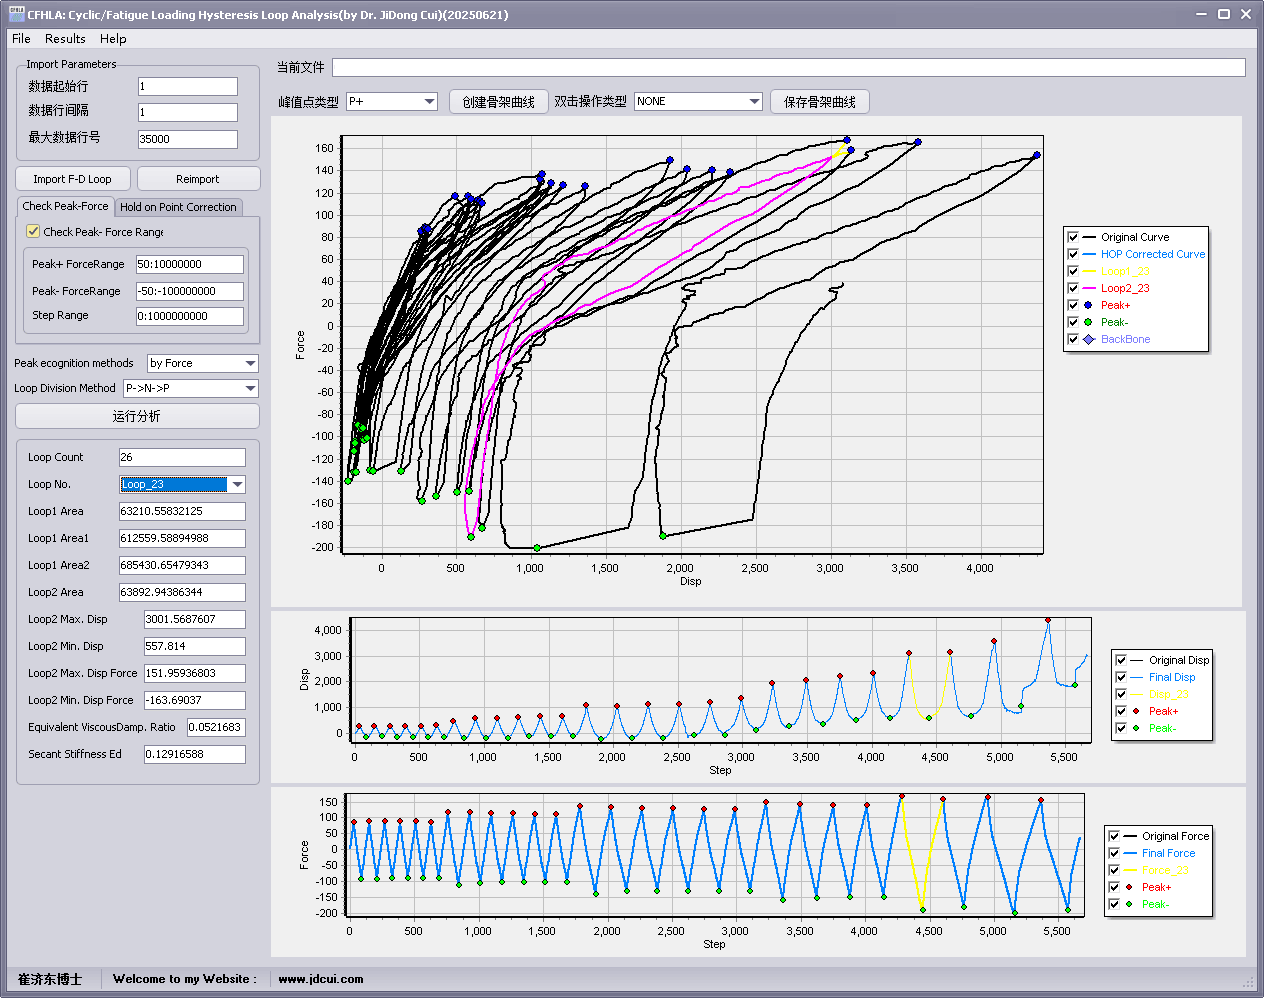Uncheck the Check Peak-Force Range checkbox
Screen dimensions: 1264x998
[33, 231]
